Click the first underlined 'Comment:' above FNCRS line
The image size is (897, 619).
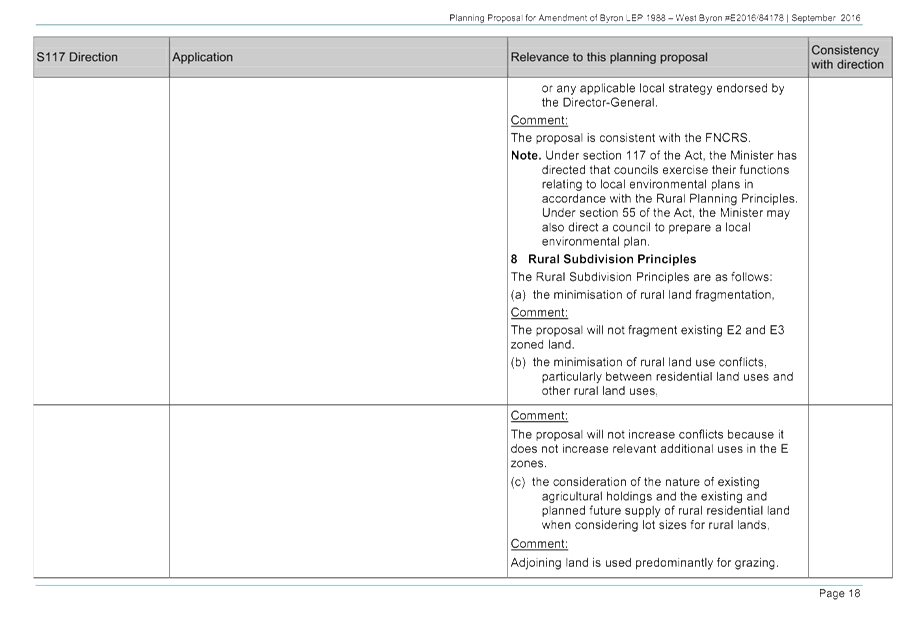click(539, 120)
